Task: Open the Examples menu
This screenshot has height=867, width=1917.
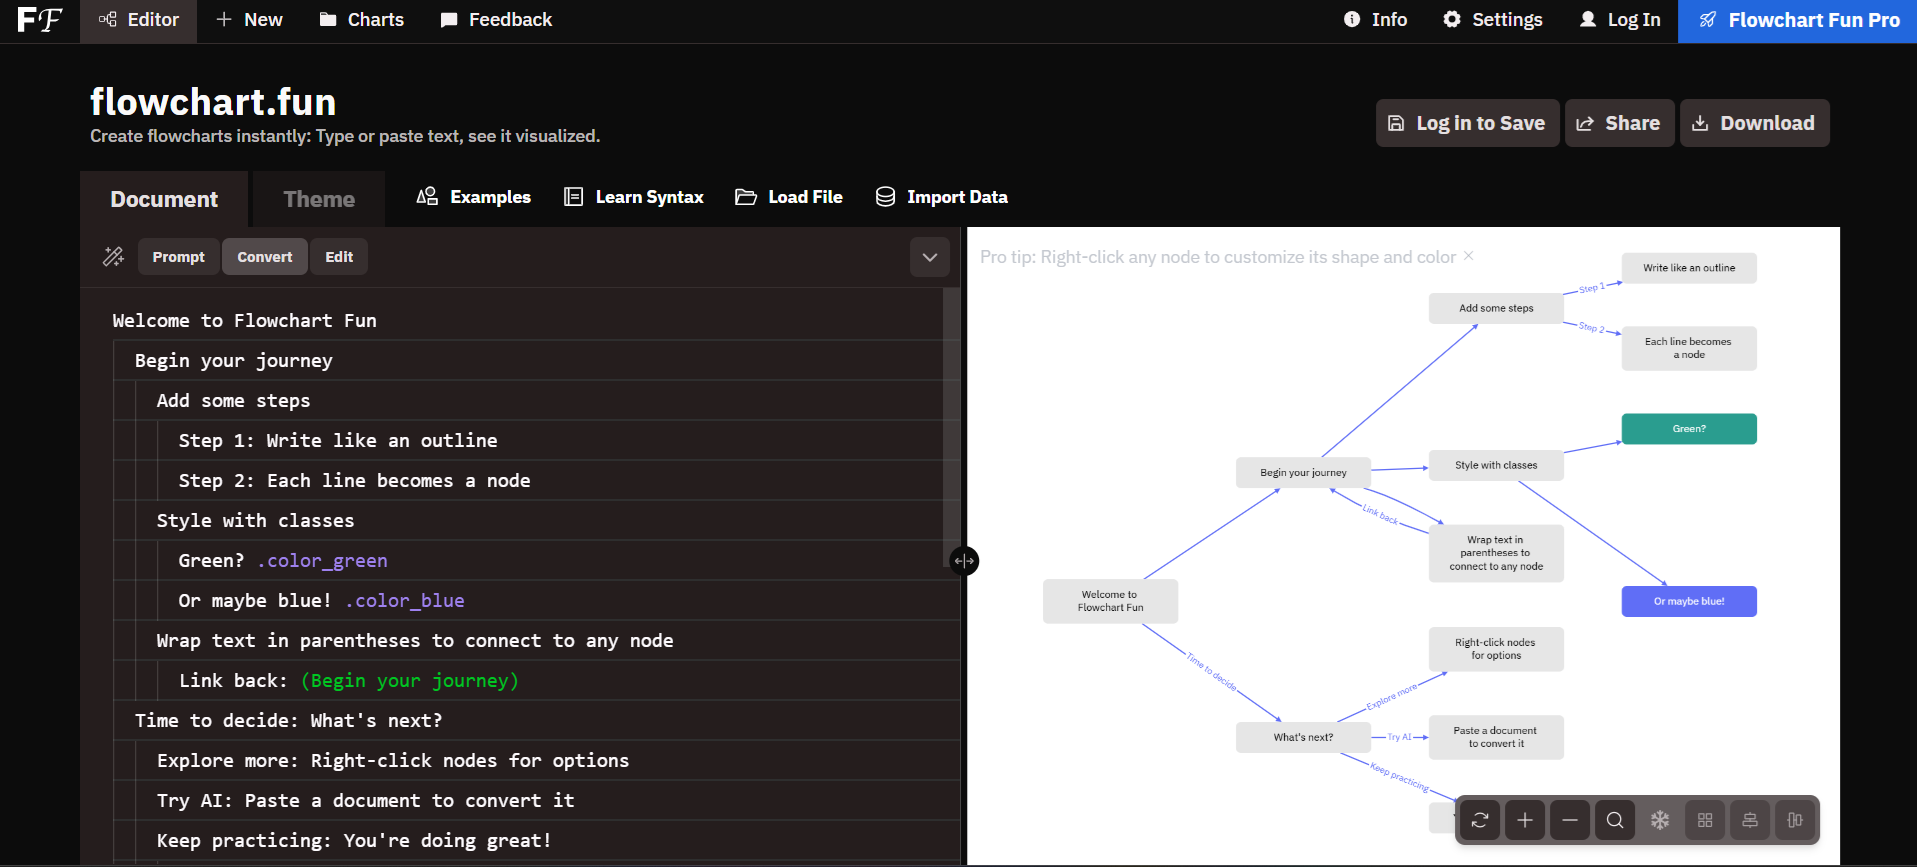Action: (473, 197)
